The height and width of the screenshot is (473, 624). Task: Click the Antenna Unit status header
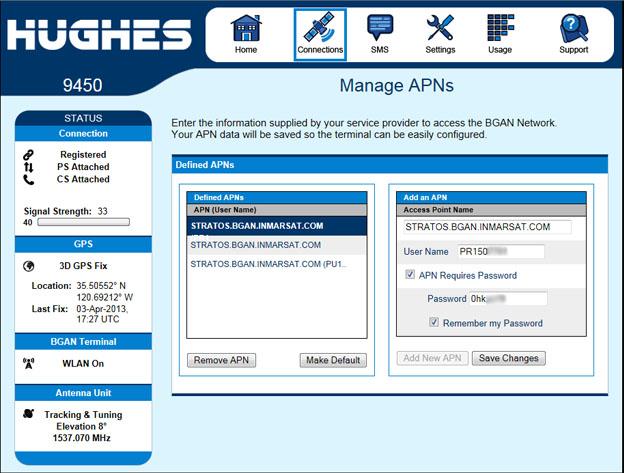(83, 393)
